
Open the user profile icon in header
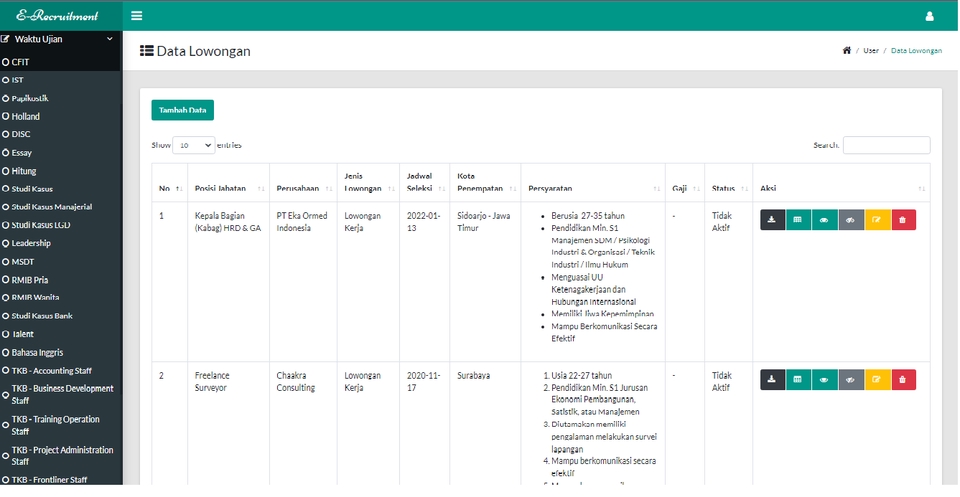pos(929,17)
